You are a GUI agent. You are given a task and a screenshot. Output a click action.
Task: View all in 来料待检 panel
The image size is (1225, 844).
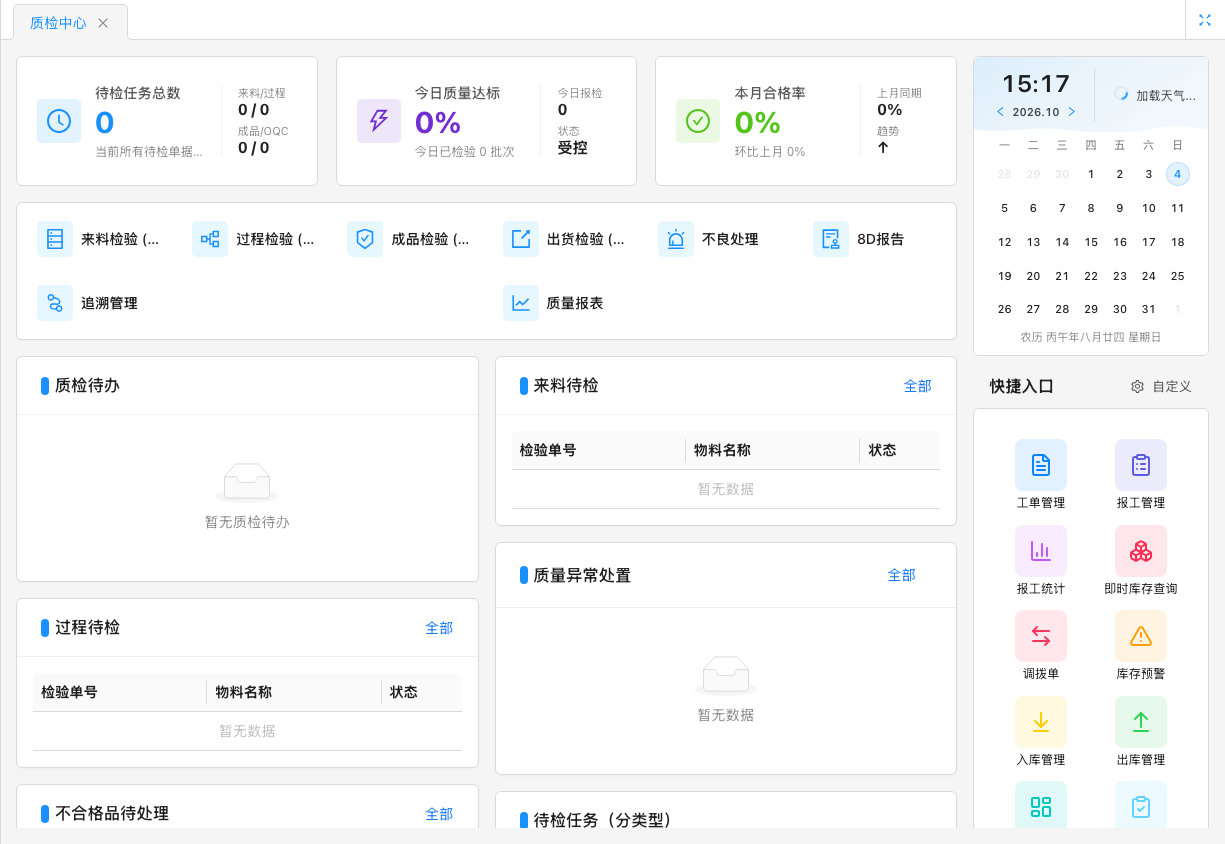pos(917,386)
